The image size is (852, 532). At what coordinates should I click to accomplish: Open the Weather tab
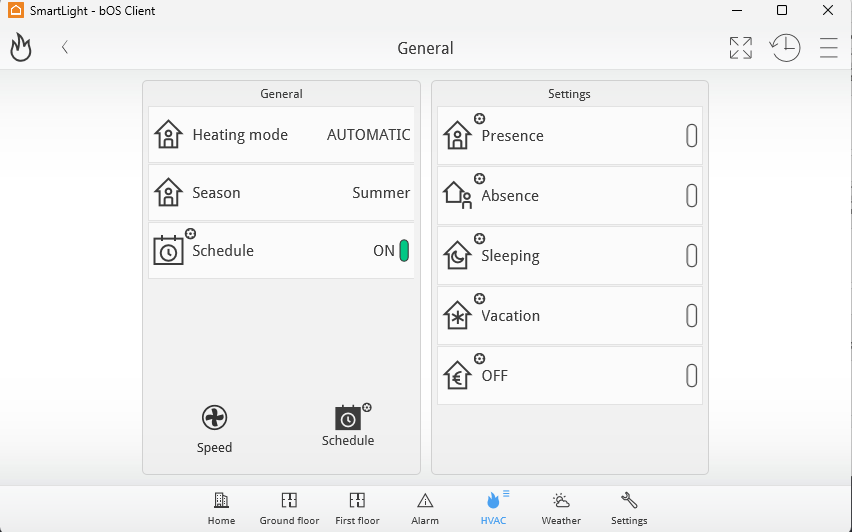(561, 509)
